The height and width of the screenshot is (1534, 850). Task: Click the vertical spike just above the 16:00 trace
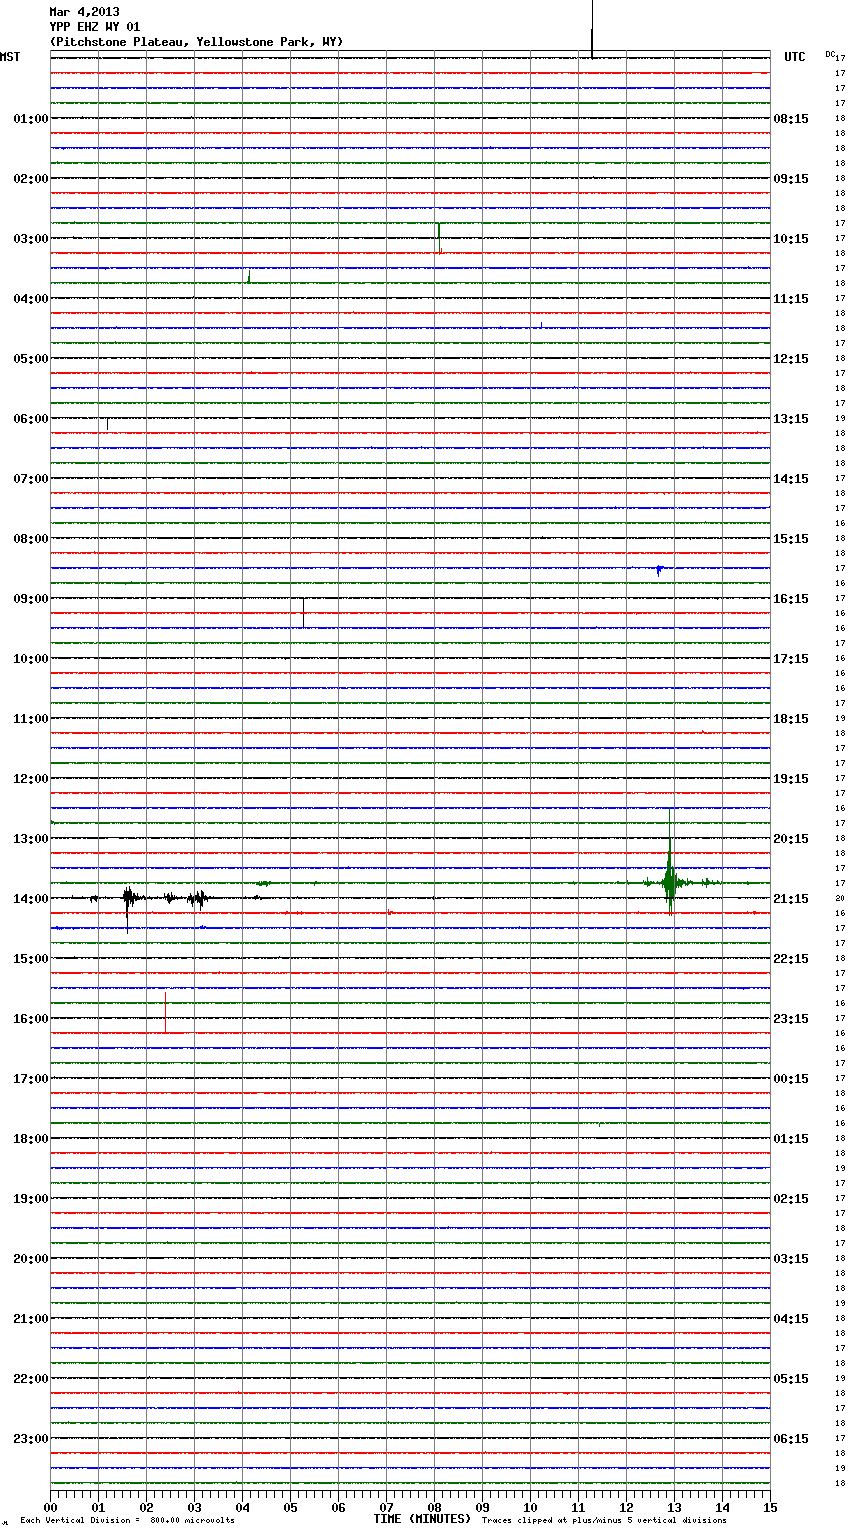(165, 1010)
